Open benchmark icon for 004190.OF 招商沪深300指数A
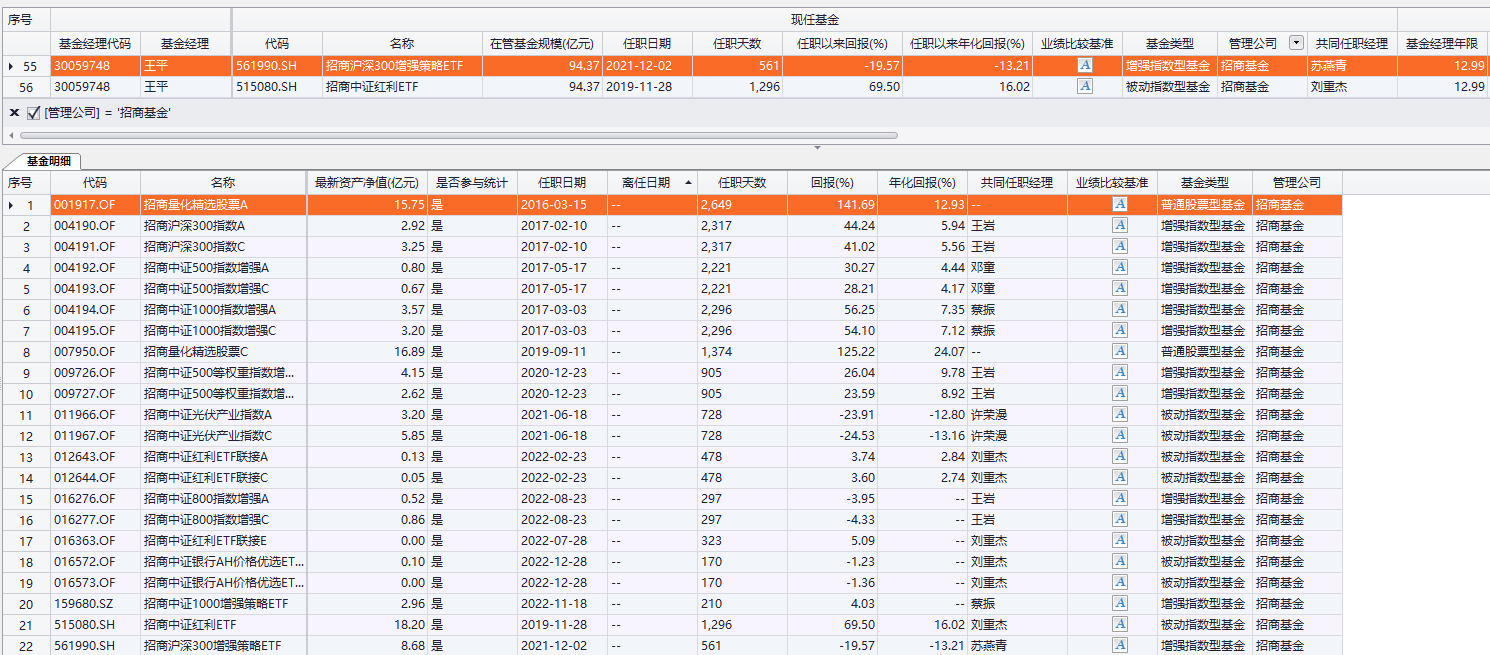 click(x=1120, y=225)
